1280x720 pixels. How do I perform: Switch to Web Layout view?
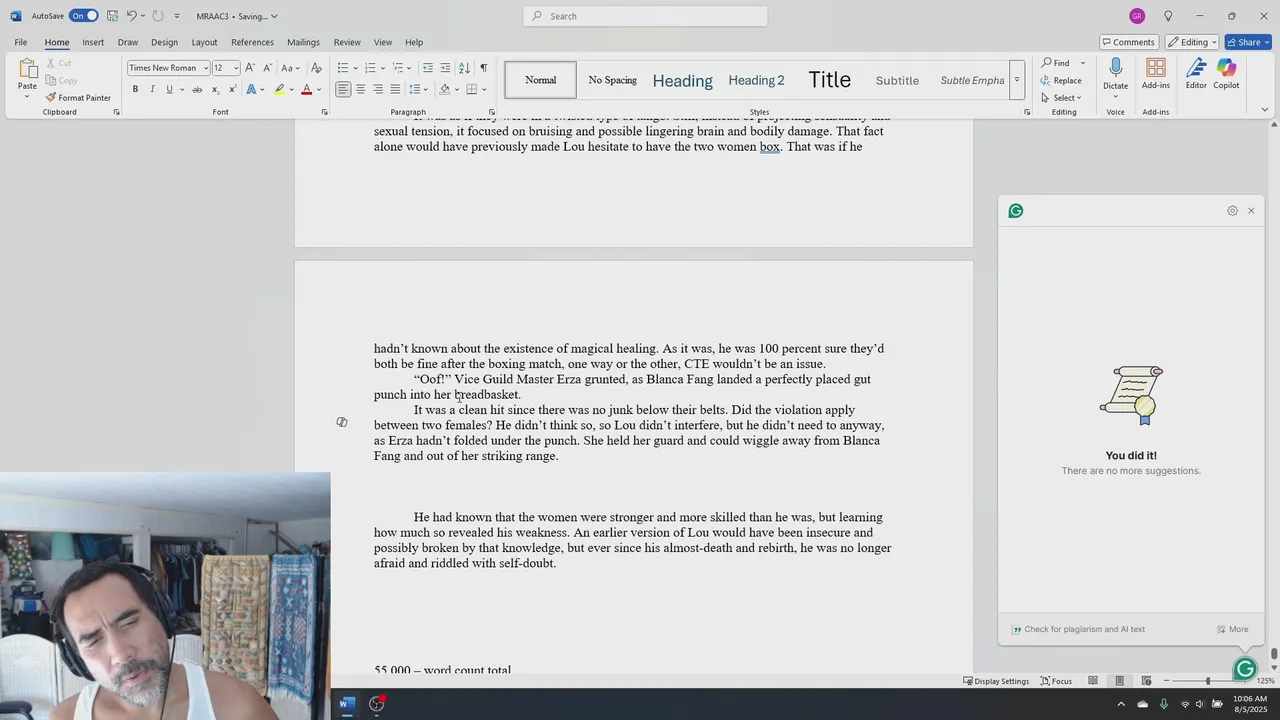1146,681
